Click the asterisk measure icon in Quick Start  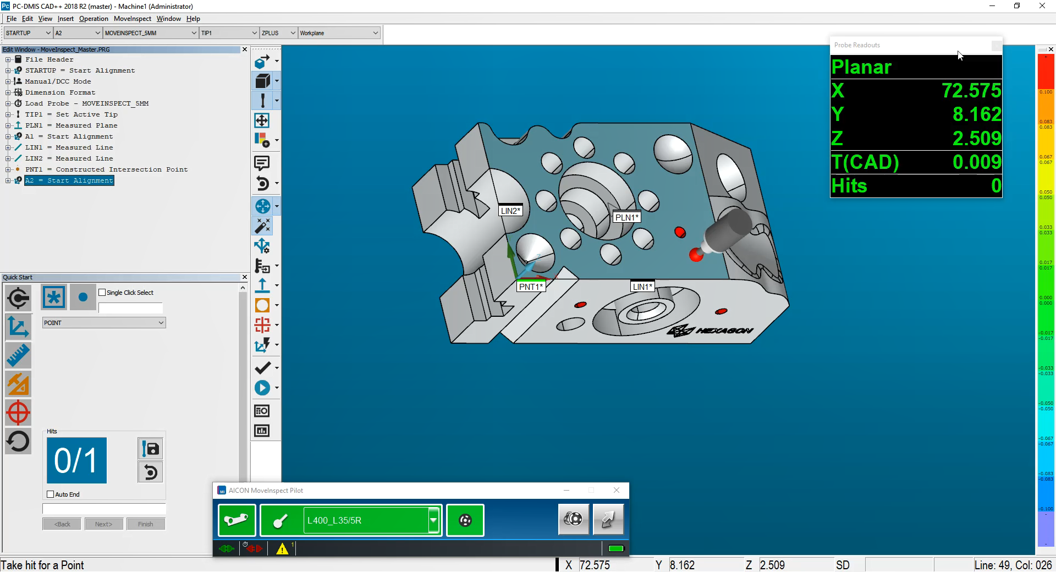[x=53, y=297]
